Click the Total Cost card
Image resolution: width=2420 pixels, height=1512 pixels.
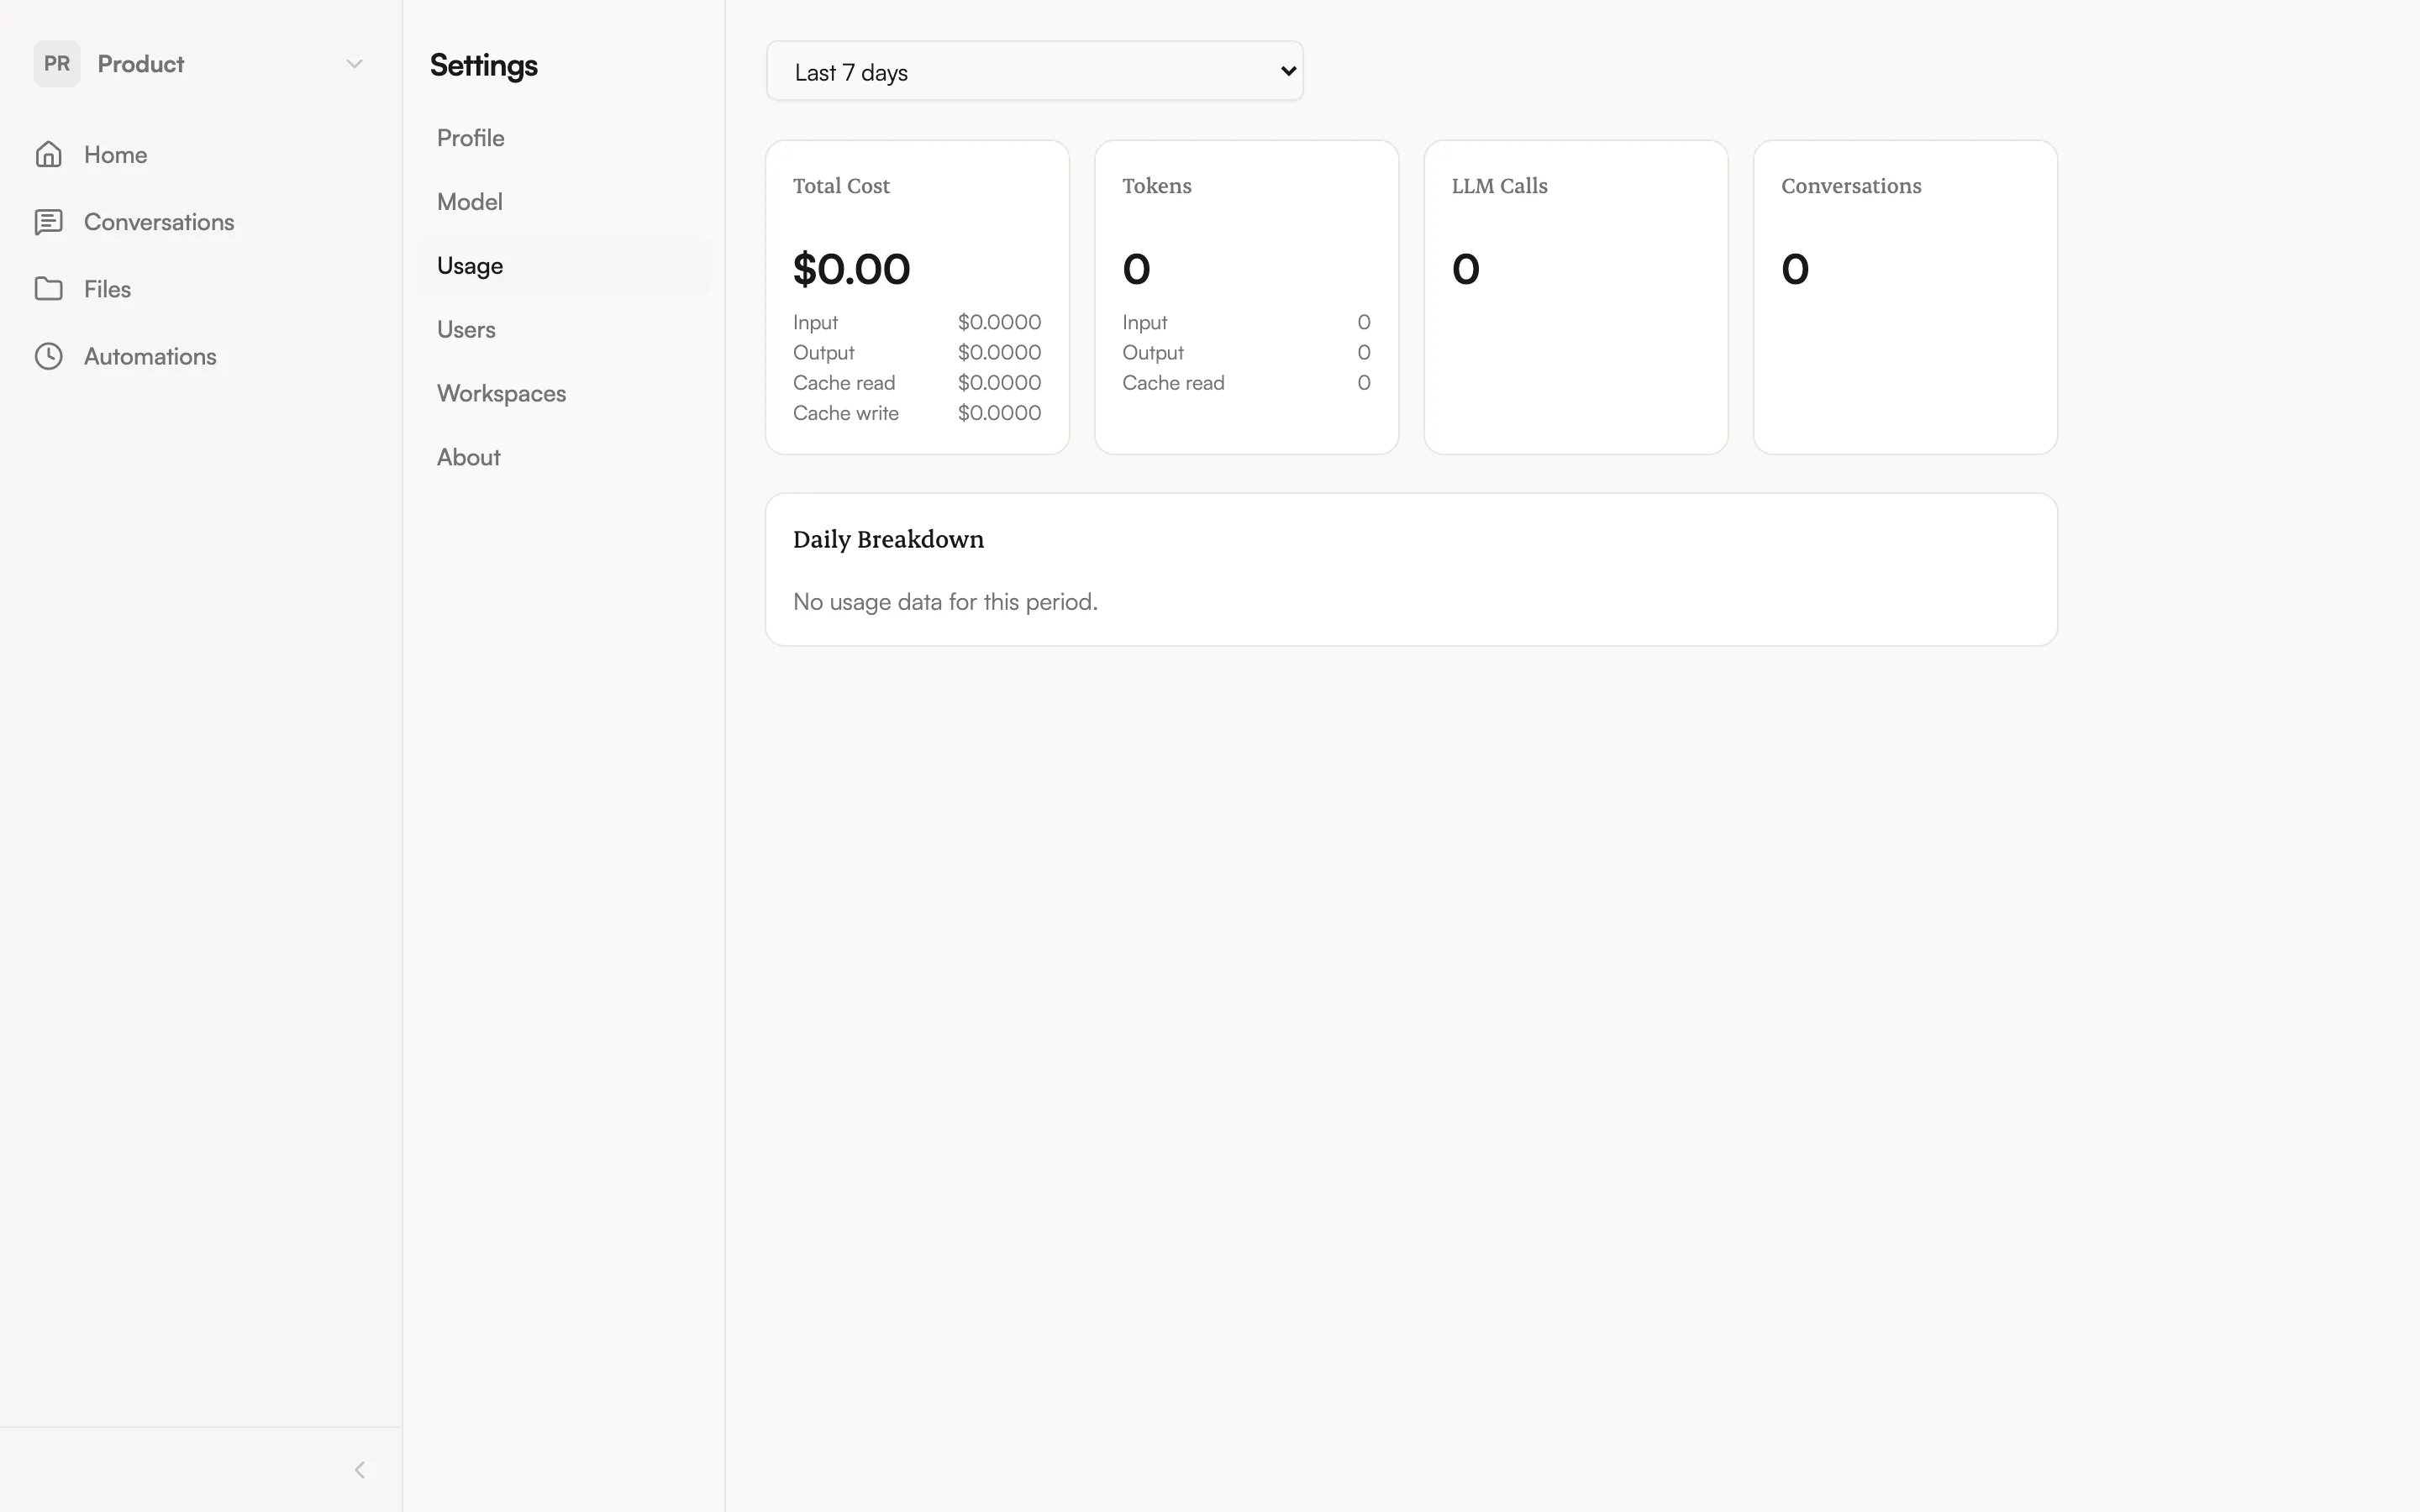point(916,296)
